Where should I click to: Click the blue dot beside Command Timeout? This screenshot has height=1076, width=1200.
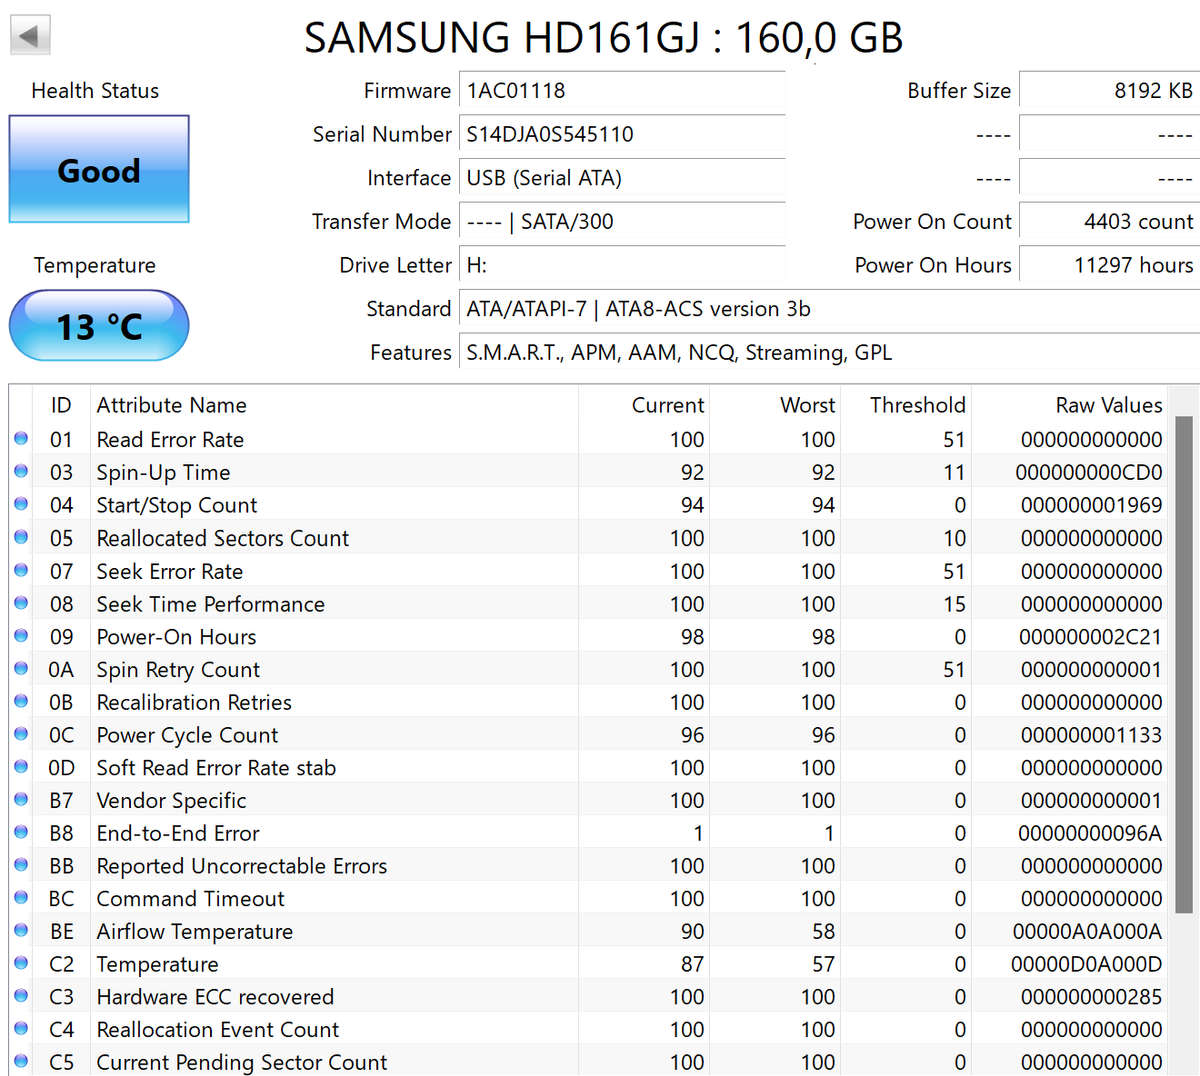[x=21, y=899]
